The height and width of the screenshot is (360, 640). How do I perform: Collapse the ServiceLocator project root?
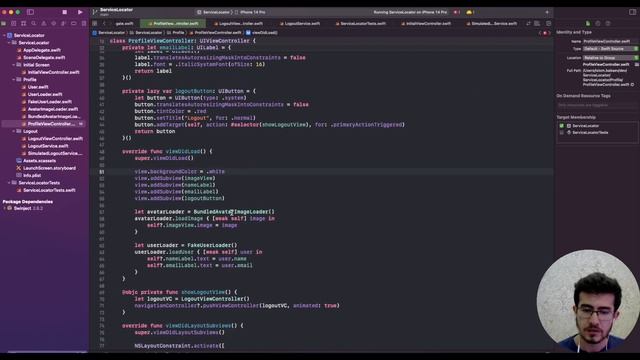tap(4, 36)
